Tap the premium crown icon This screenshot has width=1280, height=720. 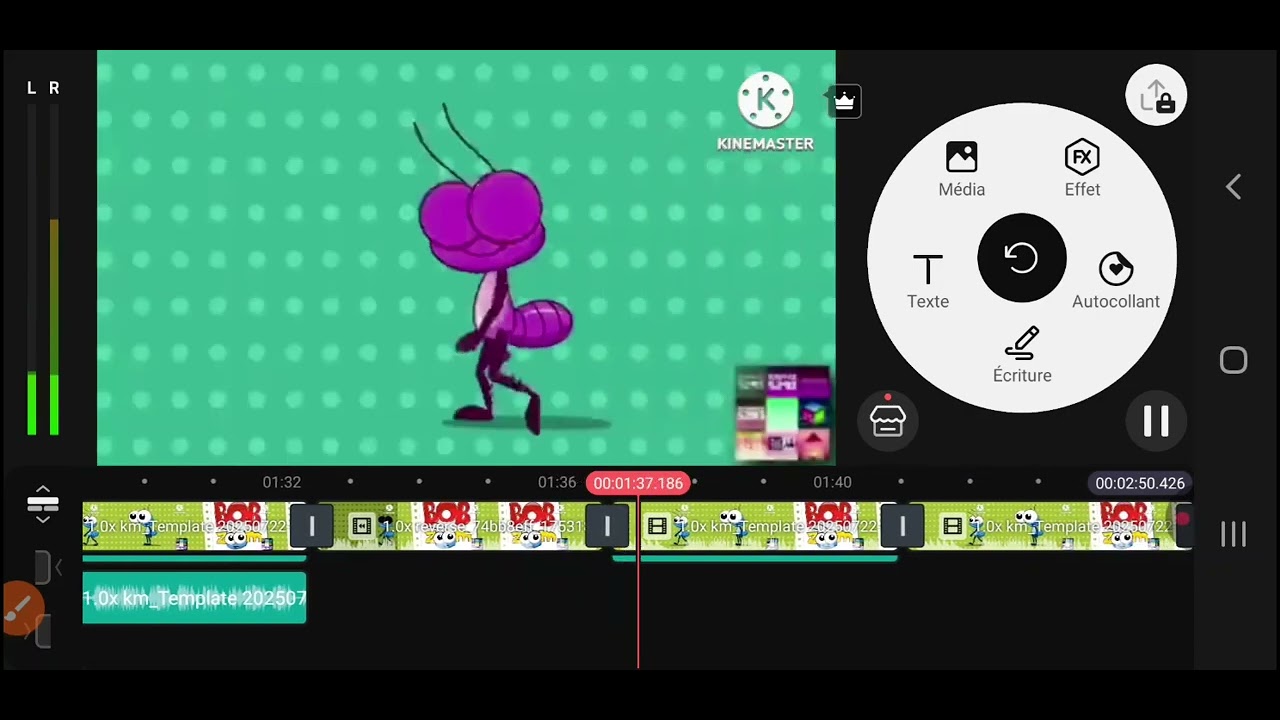coord(845,101)
